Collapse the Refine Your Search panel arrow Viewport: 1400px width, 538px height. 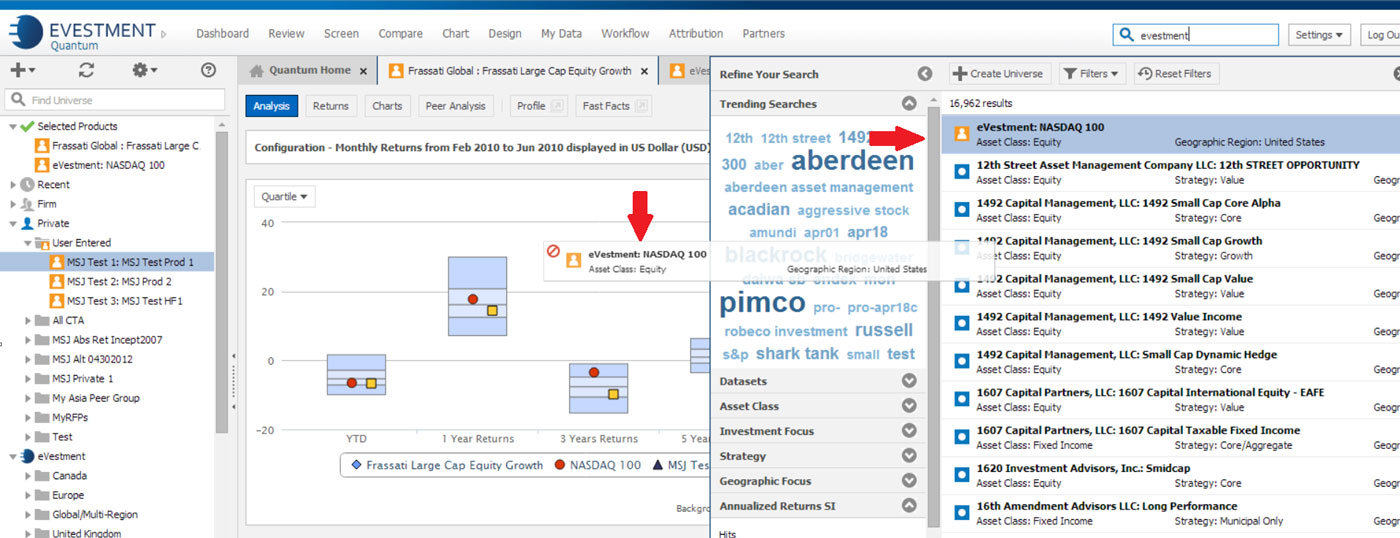925,74
